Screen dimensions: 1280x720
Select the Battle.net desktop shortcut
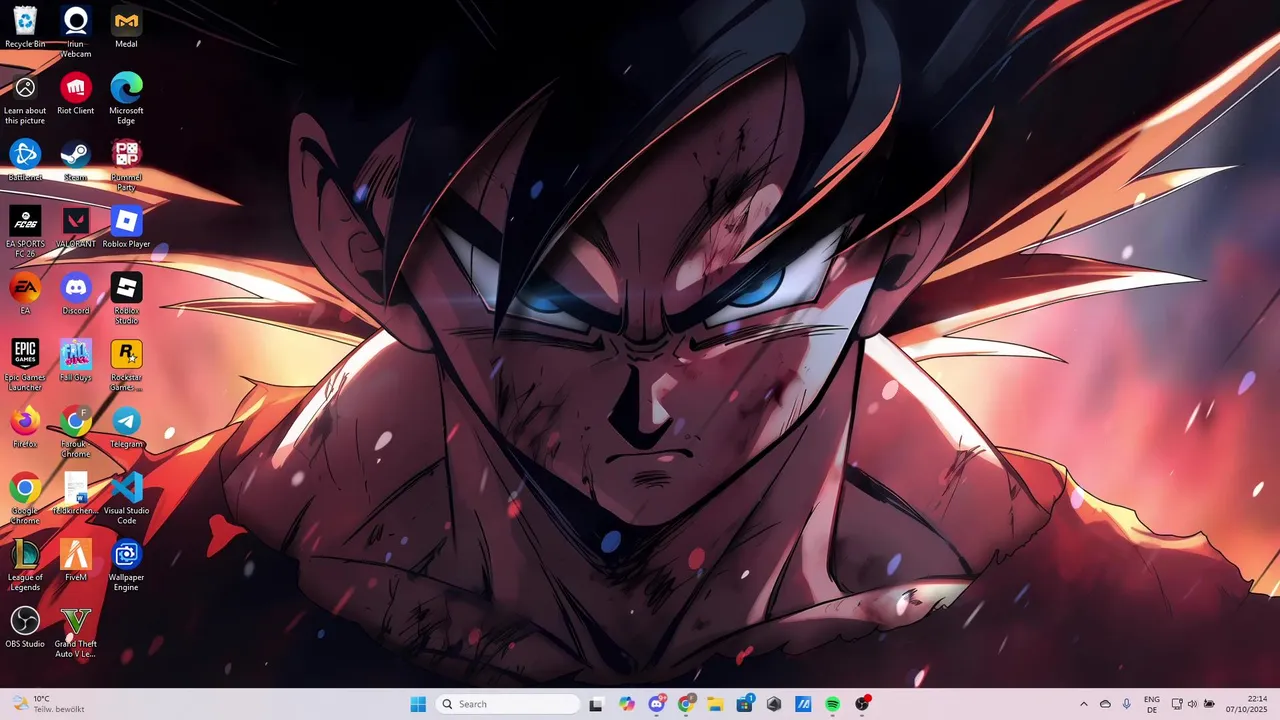click(25, 160)
